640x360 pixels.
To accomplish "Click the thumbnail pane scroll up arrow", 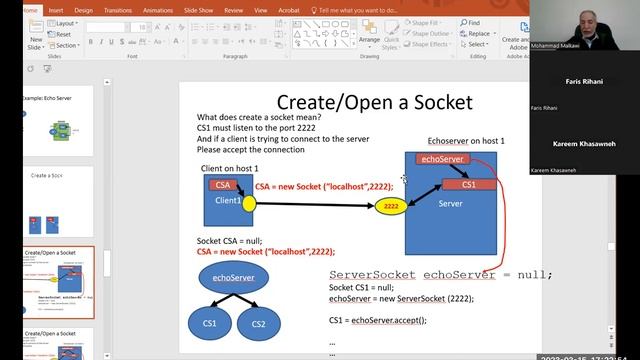I will click(x=107, y=82).
